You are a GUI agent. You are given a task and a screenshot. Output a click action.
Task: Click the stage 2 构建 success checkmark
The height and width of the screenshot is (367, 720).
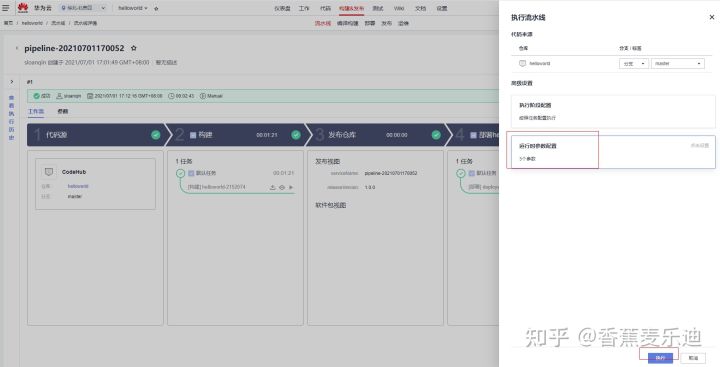point(296,135)
